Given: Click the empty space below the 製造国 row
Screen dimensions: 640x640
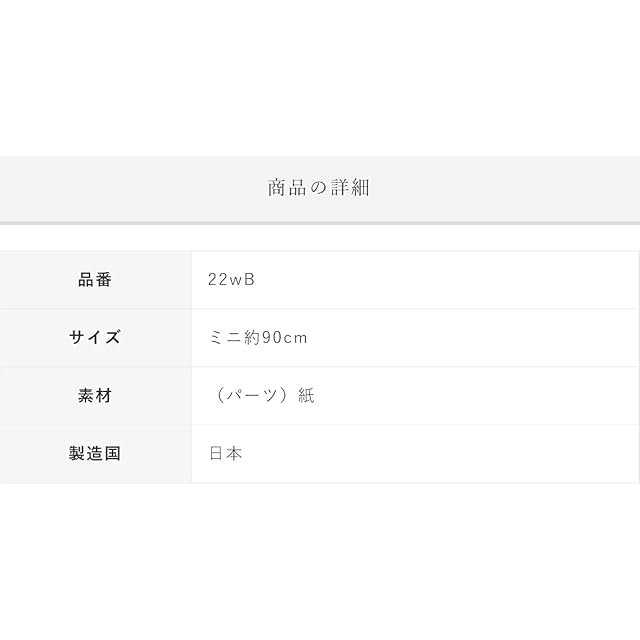Looking at the screenshot, I should (x=320, y=560).
